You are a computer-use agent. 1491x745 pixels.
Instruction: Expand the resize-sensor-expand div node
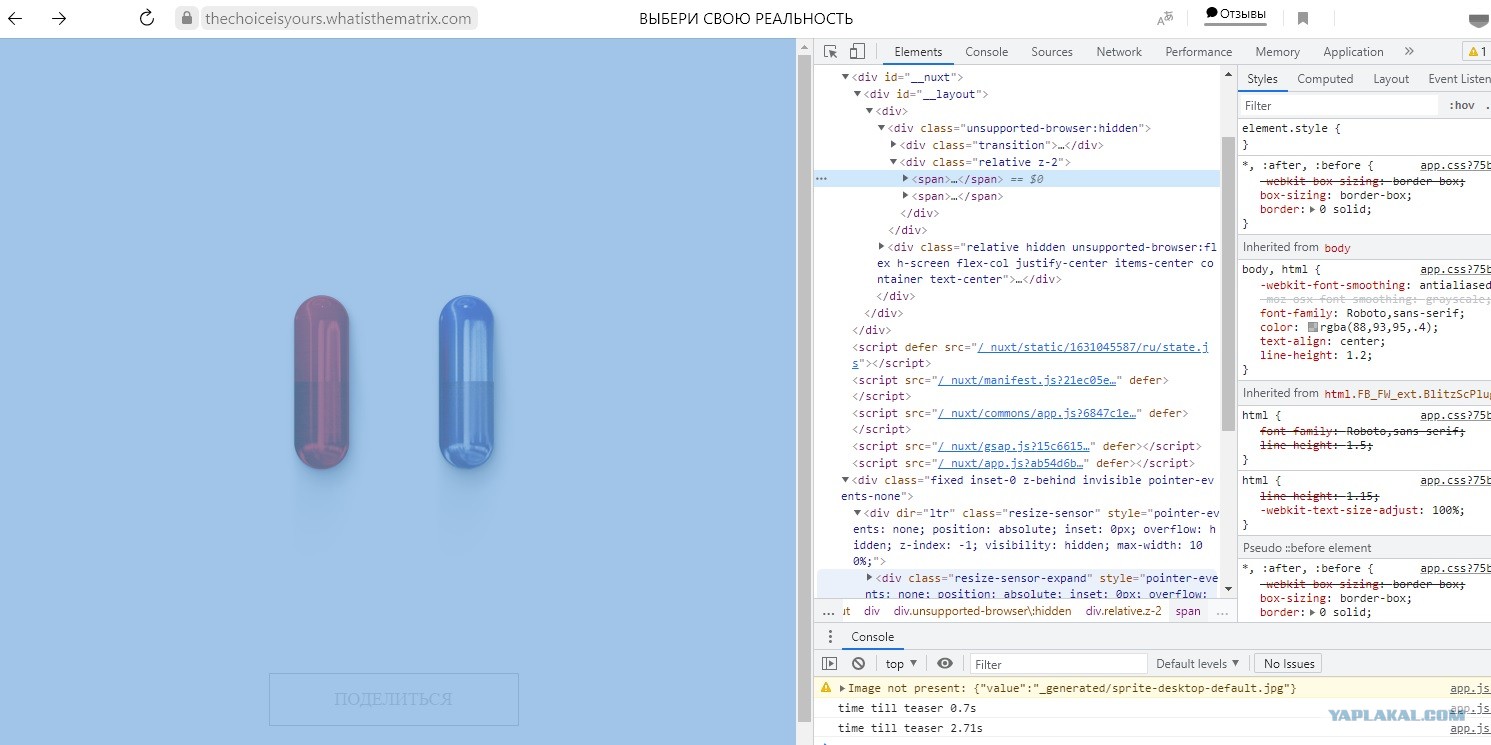870,578
